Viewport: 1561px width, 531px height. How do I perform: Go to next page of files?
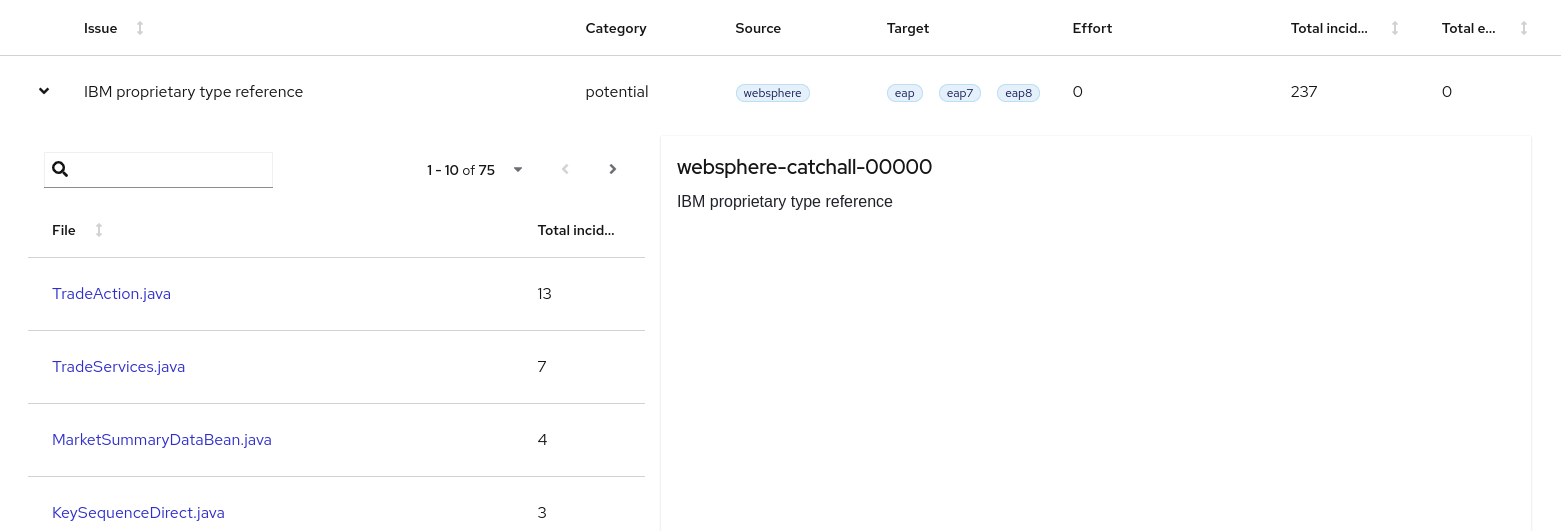613,170
